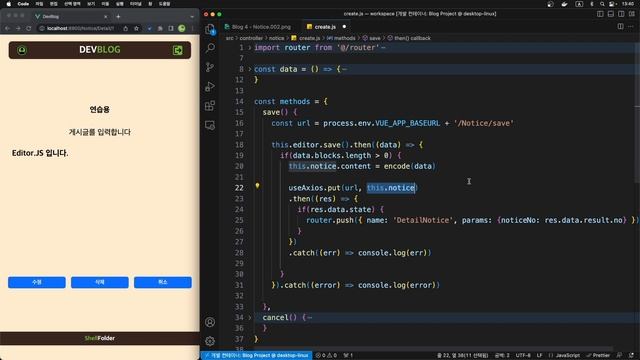Toggle the browser side panel icon
640x360 pixels.
(x=171, y=28)
